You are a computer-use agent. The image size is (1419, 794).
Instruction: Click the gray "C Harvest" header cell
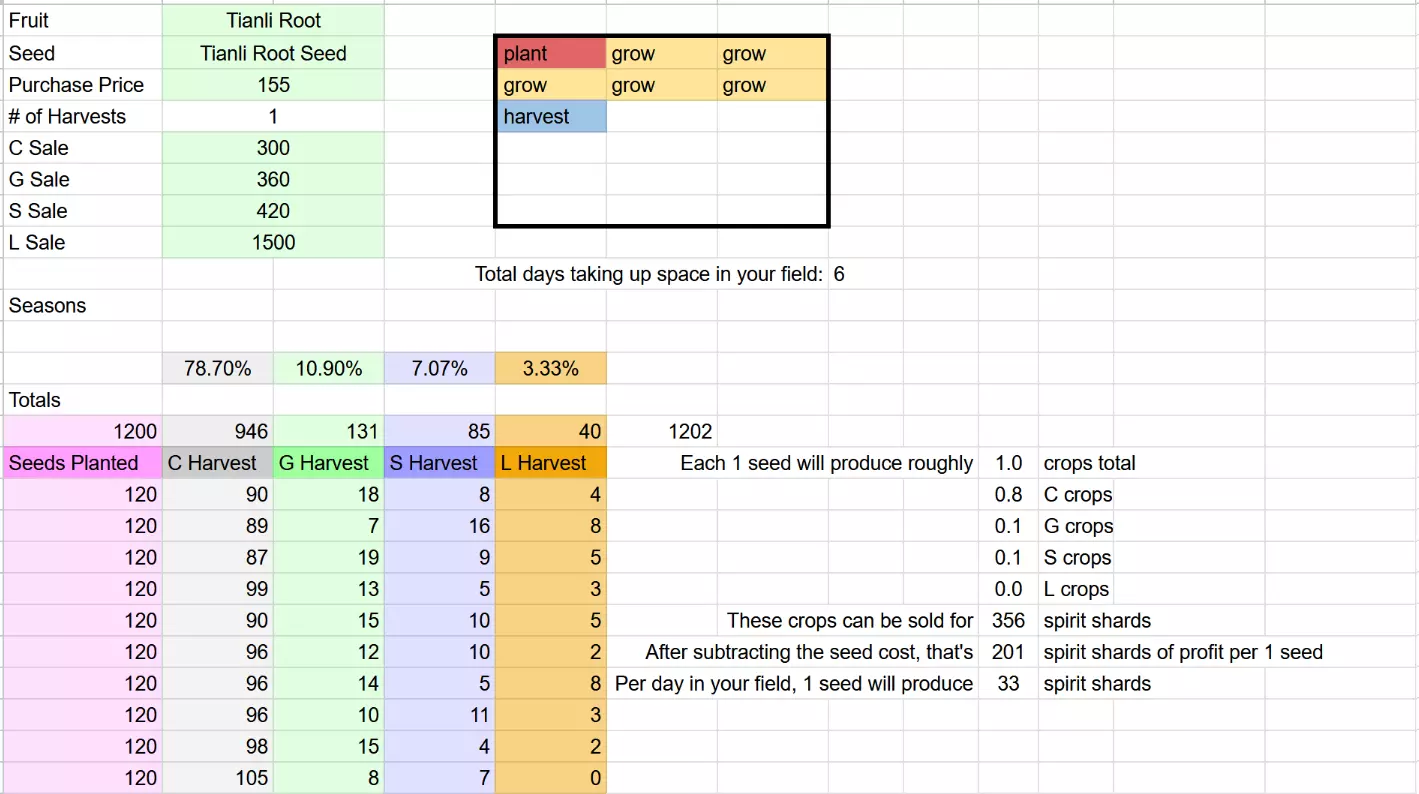coord(217,463)
